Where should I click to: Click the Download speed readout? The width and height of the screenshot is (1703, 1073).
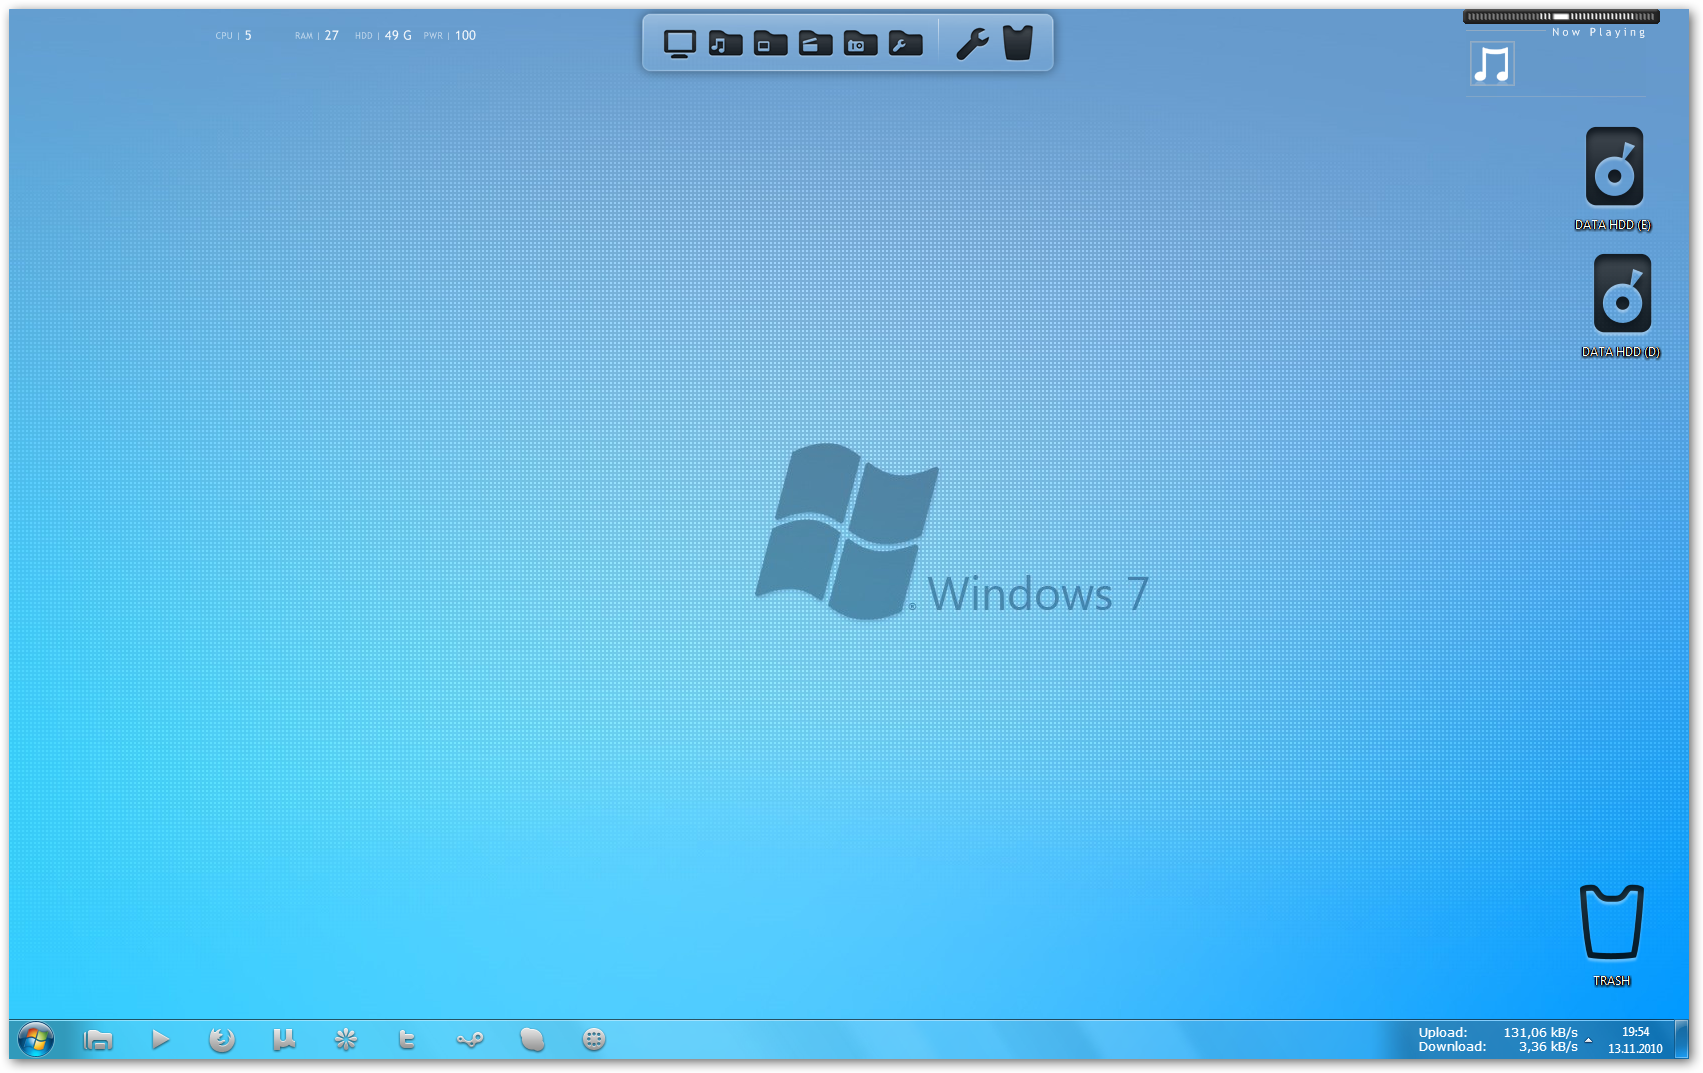[1498, 1047]
